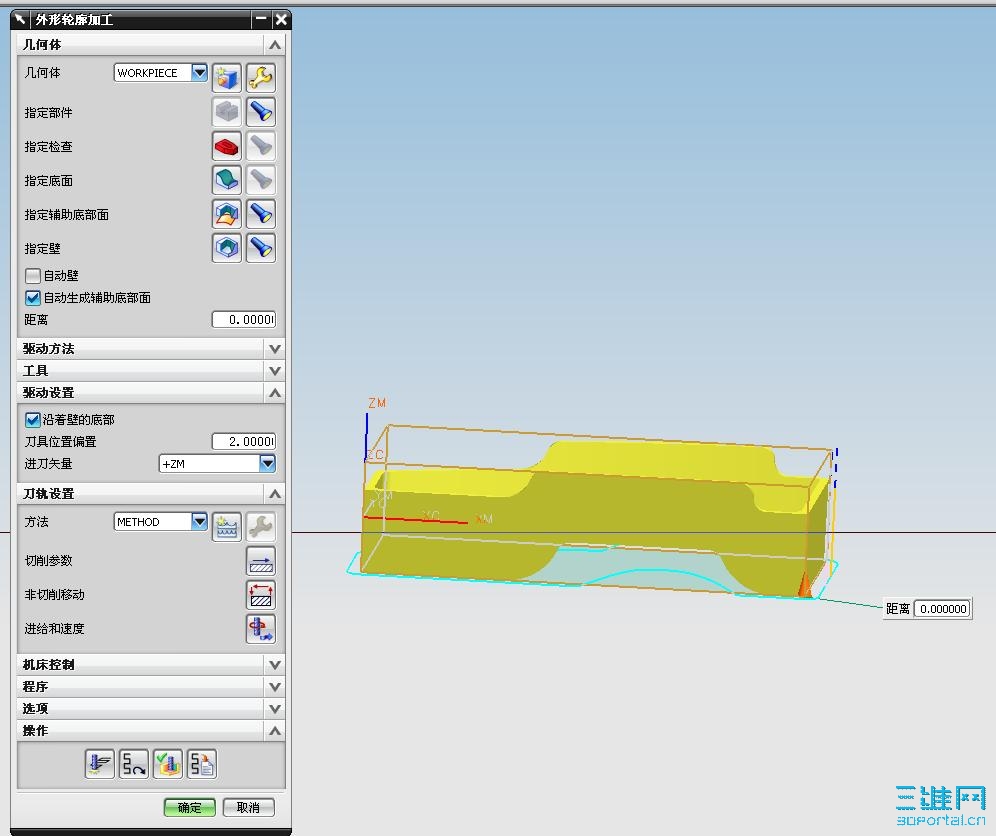Viewport: 996px width, 836px height.
Task: Open the WORKPIECE geometry dropdown
Action: 199,72
